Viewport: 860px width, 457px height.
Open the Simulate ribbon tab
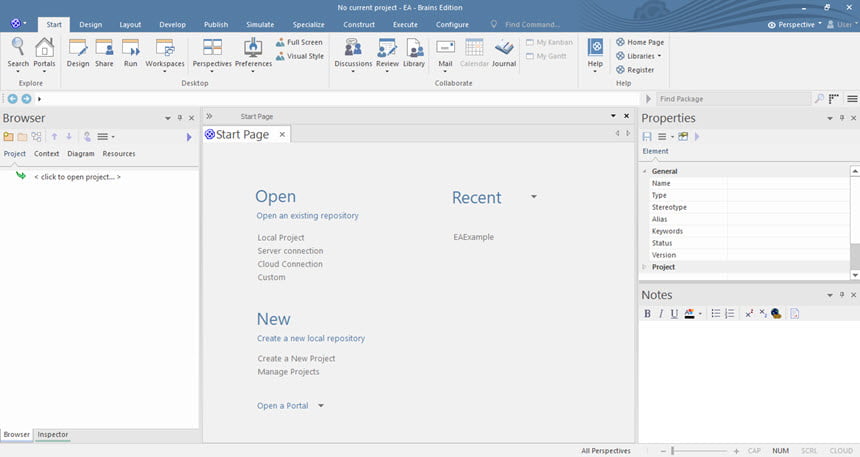coord(260,25)
